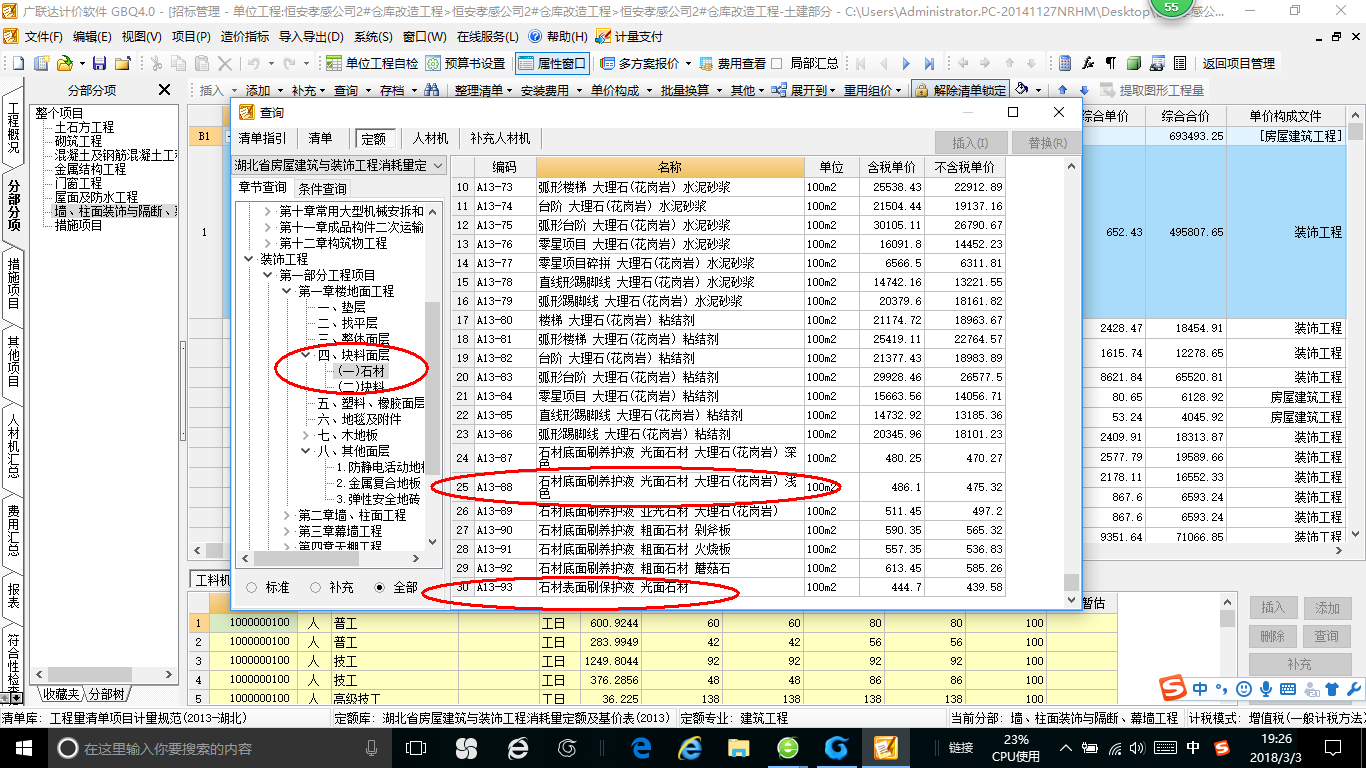The width and height of the screenshot is (1366, 768).
Task: Click the Cortana search input box
Action: coord(217,748)
